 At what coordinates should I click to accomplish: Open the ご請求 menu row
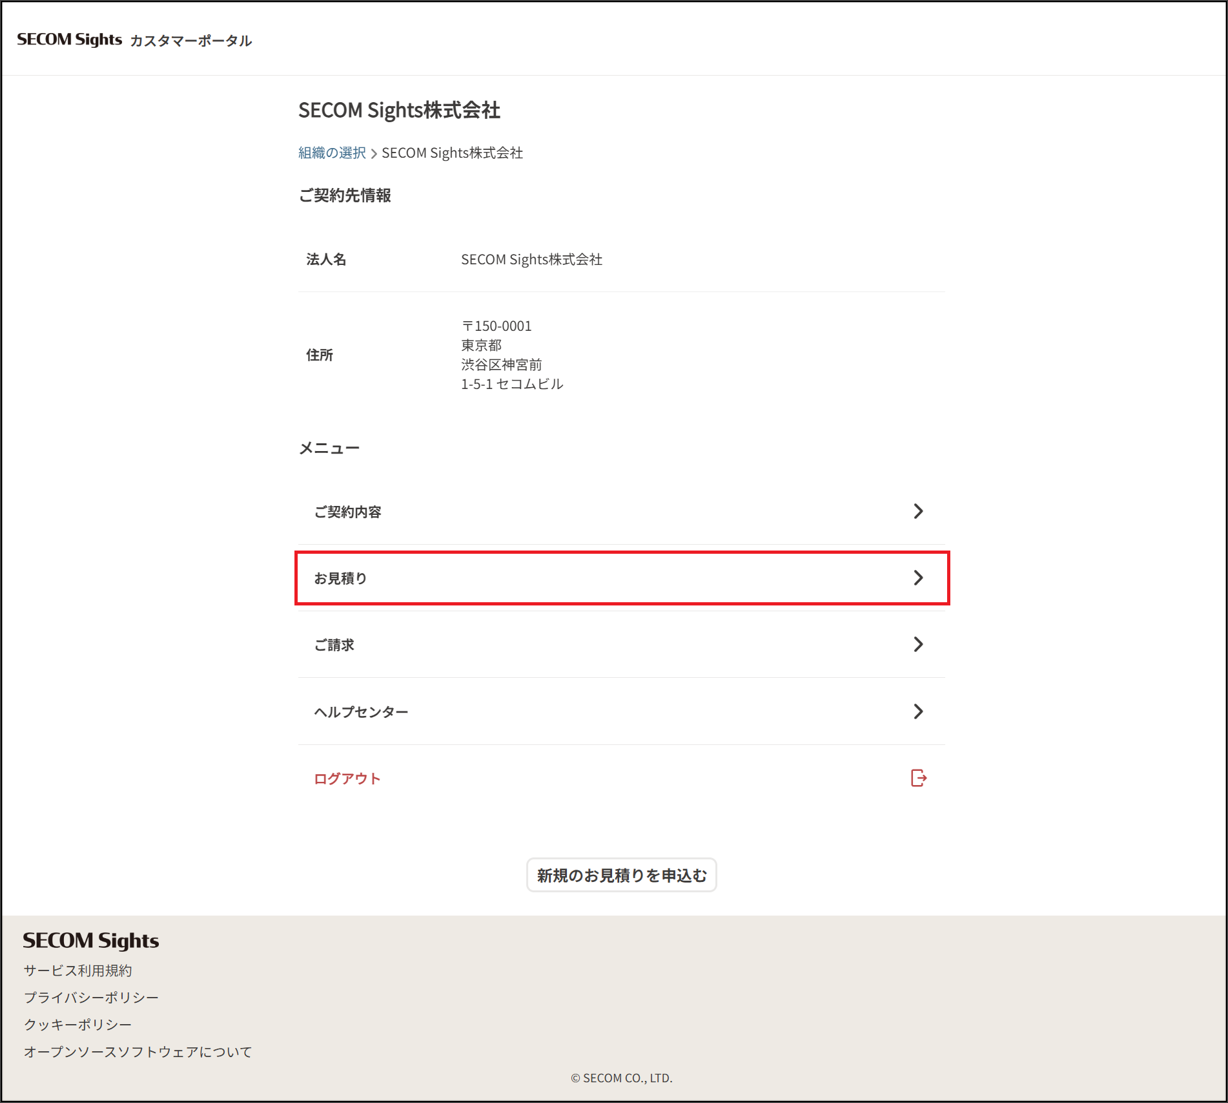(x=621, y=645)
